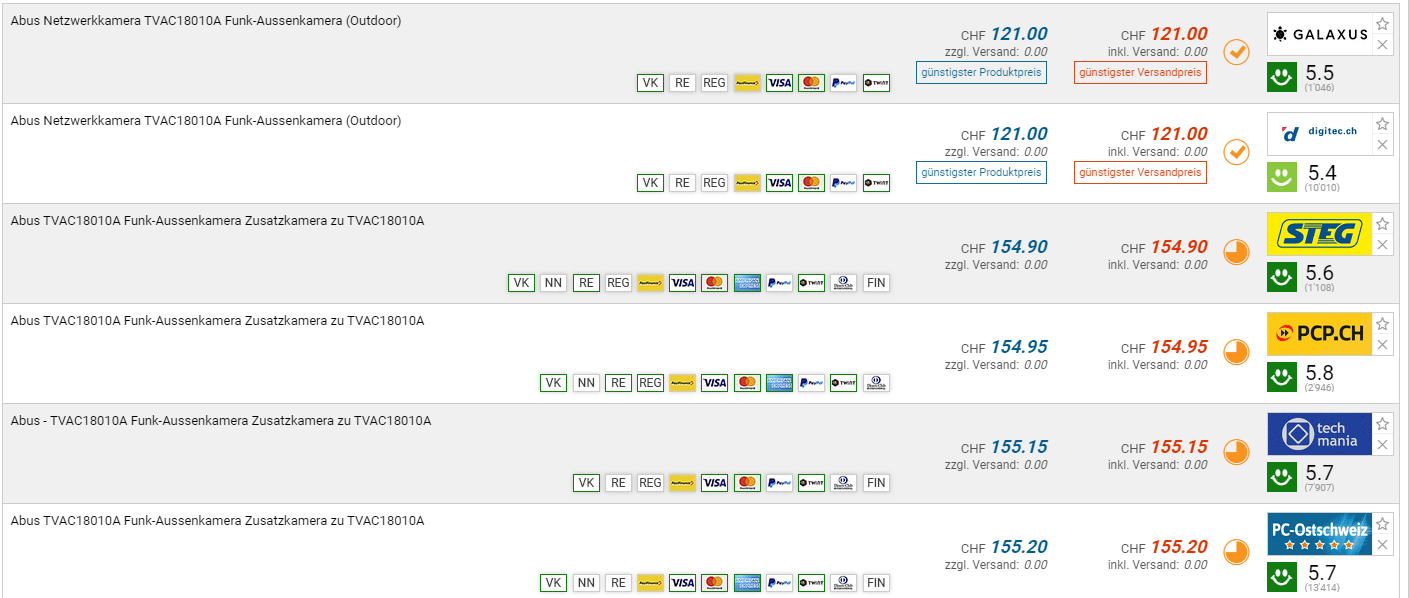Favorite the Galaxus shop with its star icon
This screenshot has height=598, width=1409.
point(1382,24)
